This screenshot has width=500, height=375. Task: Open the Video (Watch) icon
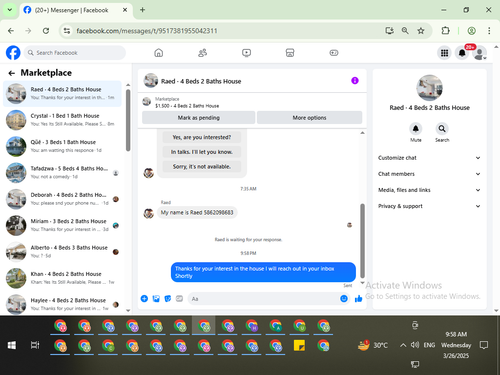[x=246, y=53]
